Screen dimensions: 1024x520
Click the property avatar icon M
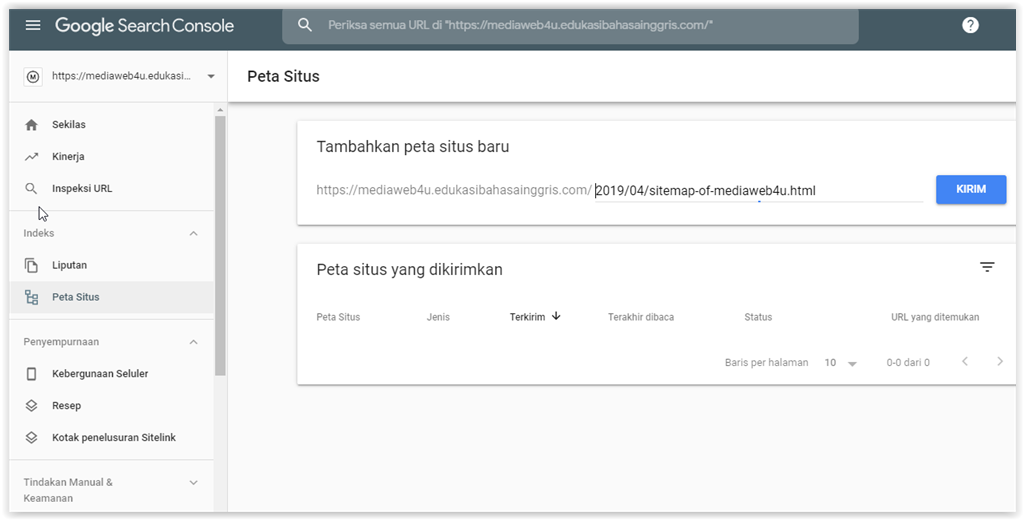pyautogui.click(x=33, y=76)
